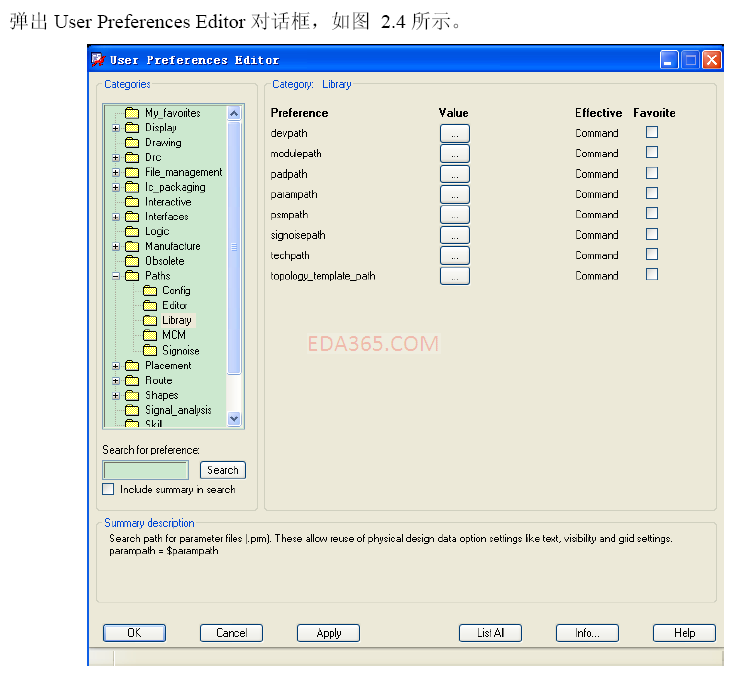Expand the Manufacture category

click(x=116, y=247)
